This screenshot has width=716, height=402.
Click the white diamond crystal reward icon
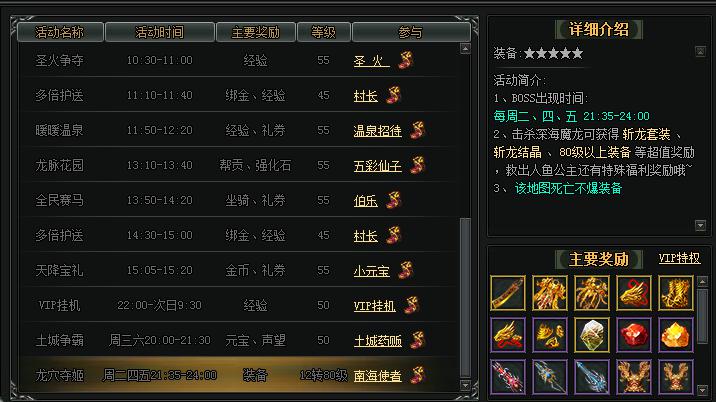click(591, 335)
